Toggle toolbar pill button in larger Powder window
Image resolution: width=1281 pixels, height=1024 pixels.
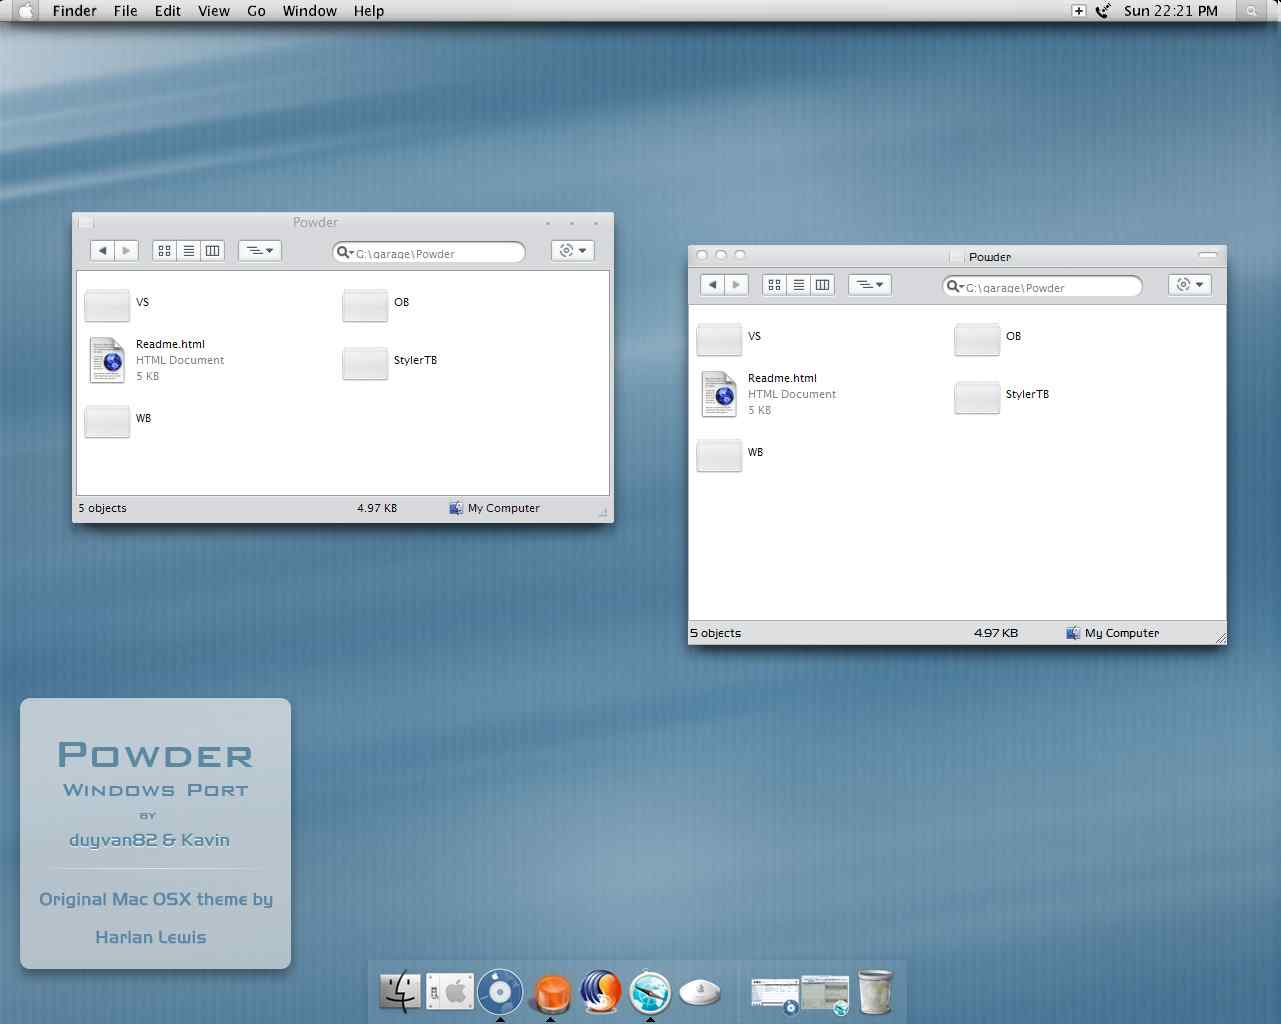(1207, 256)
